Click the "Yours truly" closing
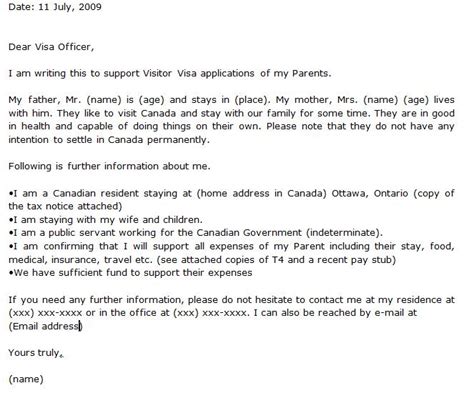474x393 pixels. pos(35,353)
